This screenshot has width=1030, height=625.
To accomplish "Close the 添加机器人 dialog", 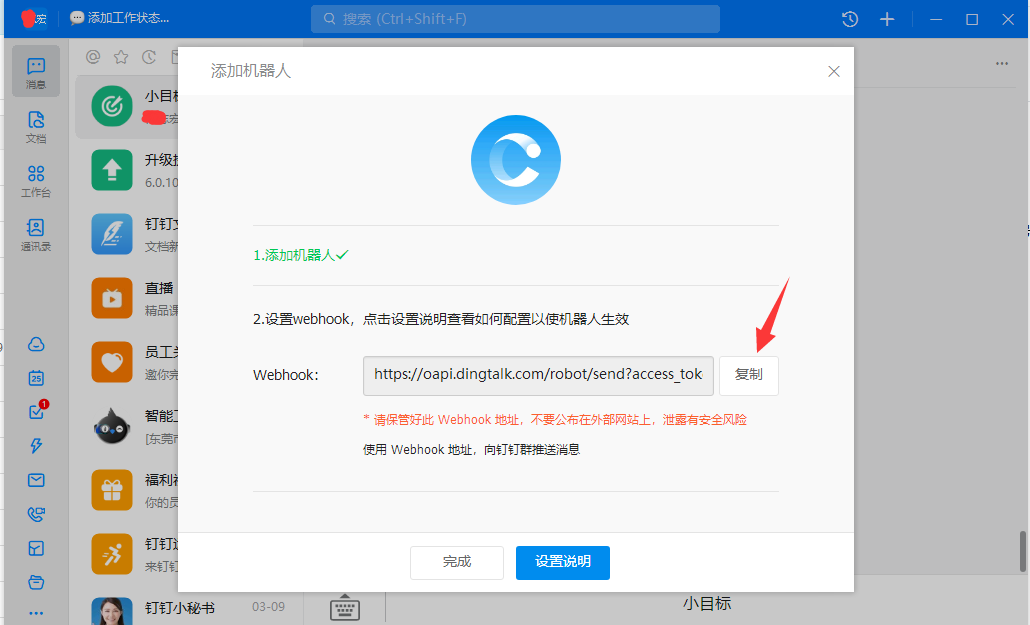I will click(x=834, y=72).
